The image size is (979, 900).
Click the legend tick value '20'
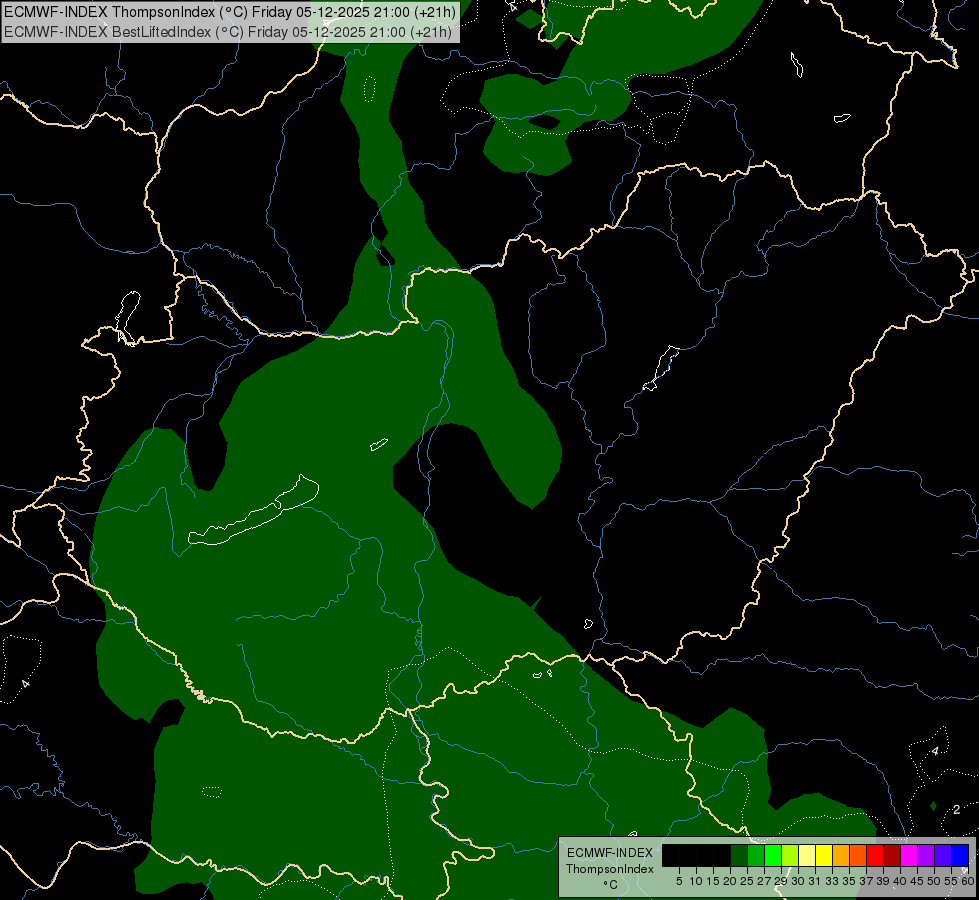tap(730, 881)
